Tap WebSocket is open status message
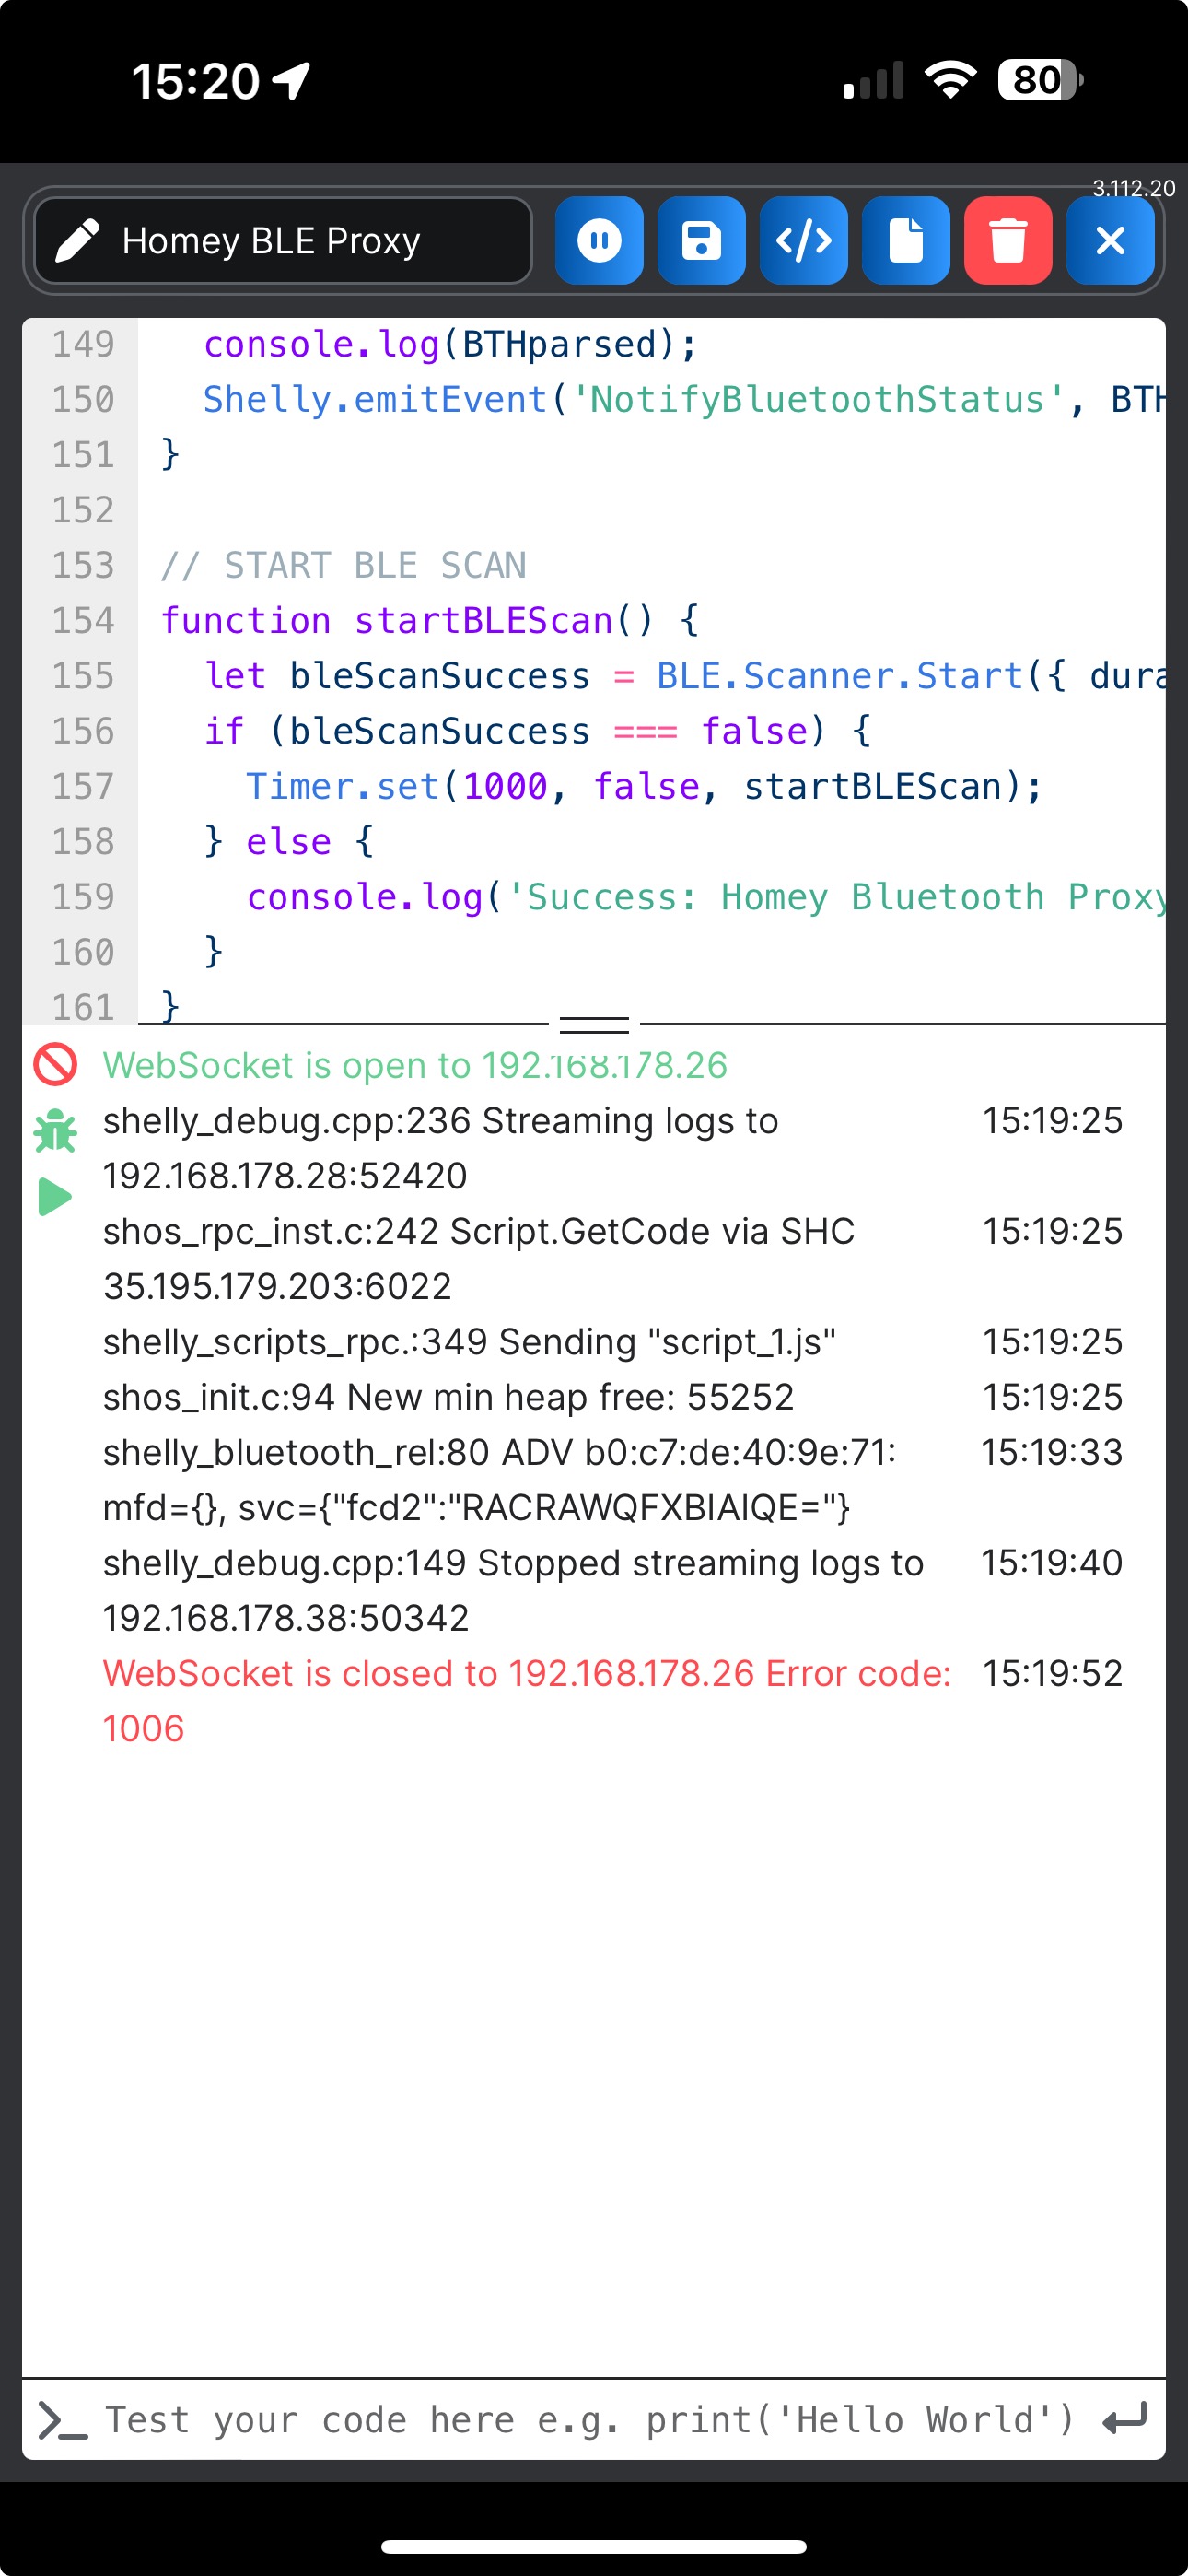This screenshot has width=1188, height=2576. (x=415, y=1065)
